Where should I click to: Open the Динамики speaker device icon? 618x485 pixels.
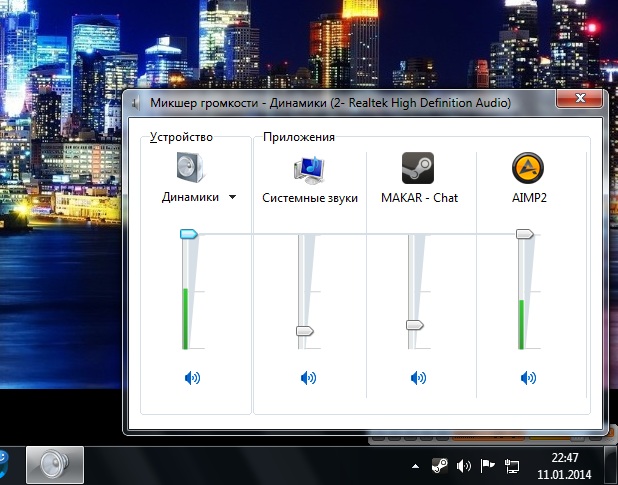pos(190,167)
